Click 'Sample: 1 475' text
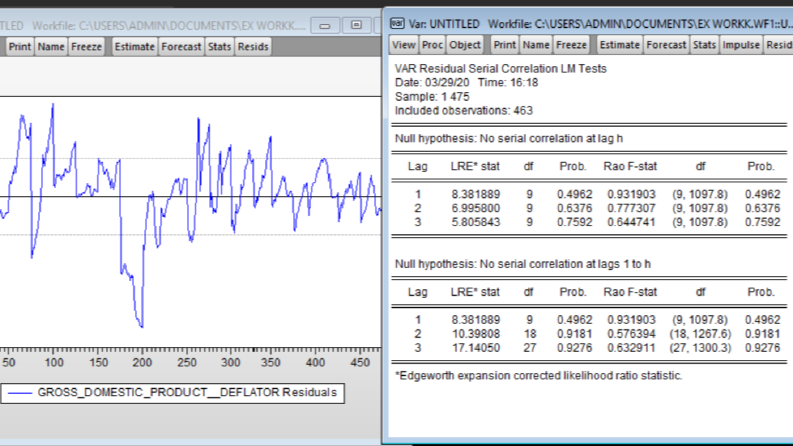 pyautogui.click(x=432, y=97)
